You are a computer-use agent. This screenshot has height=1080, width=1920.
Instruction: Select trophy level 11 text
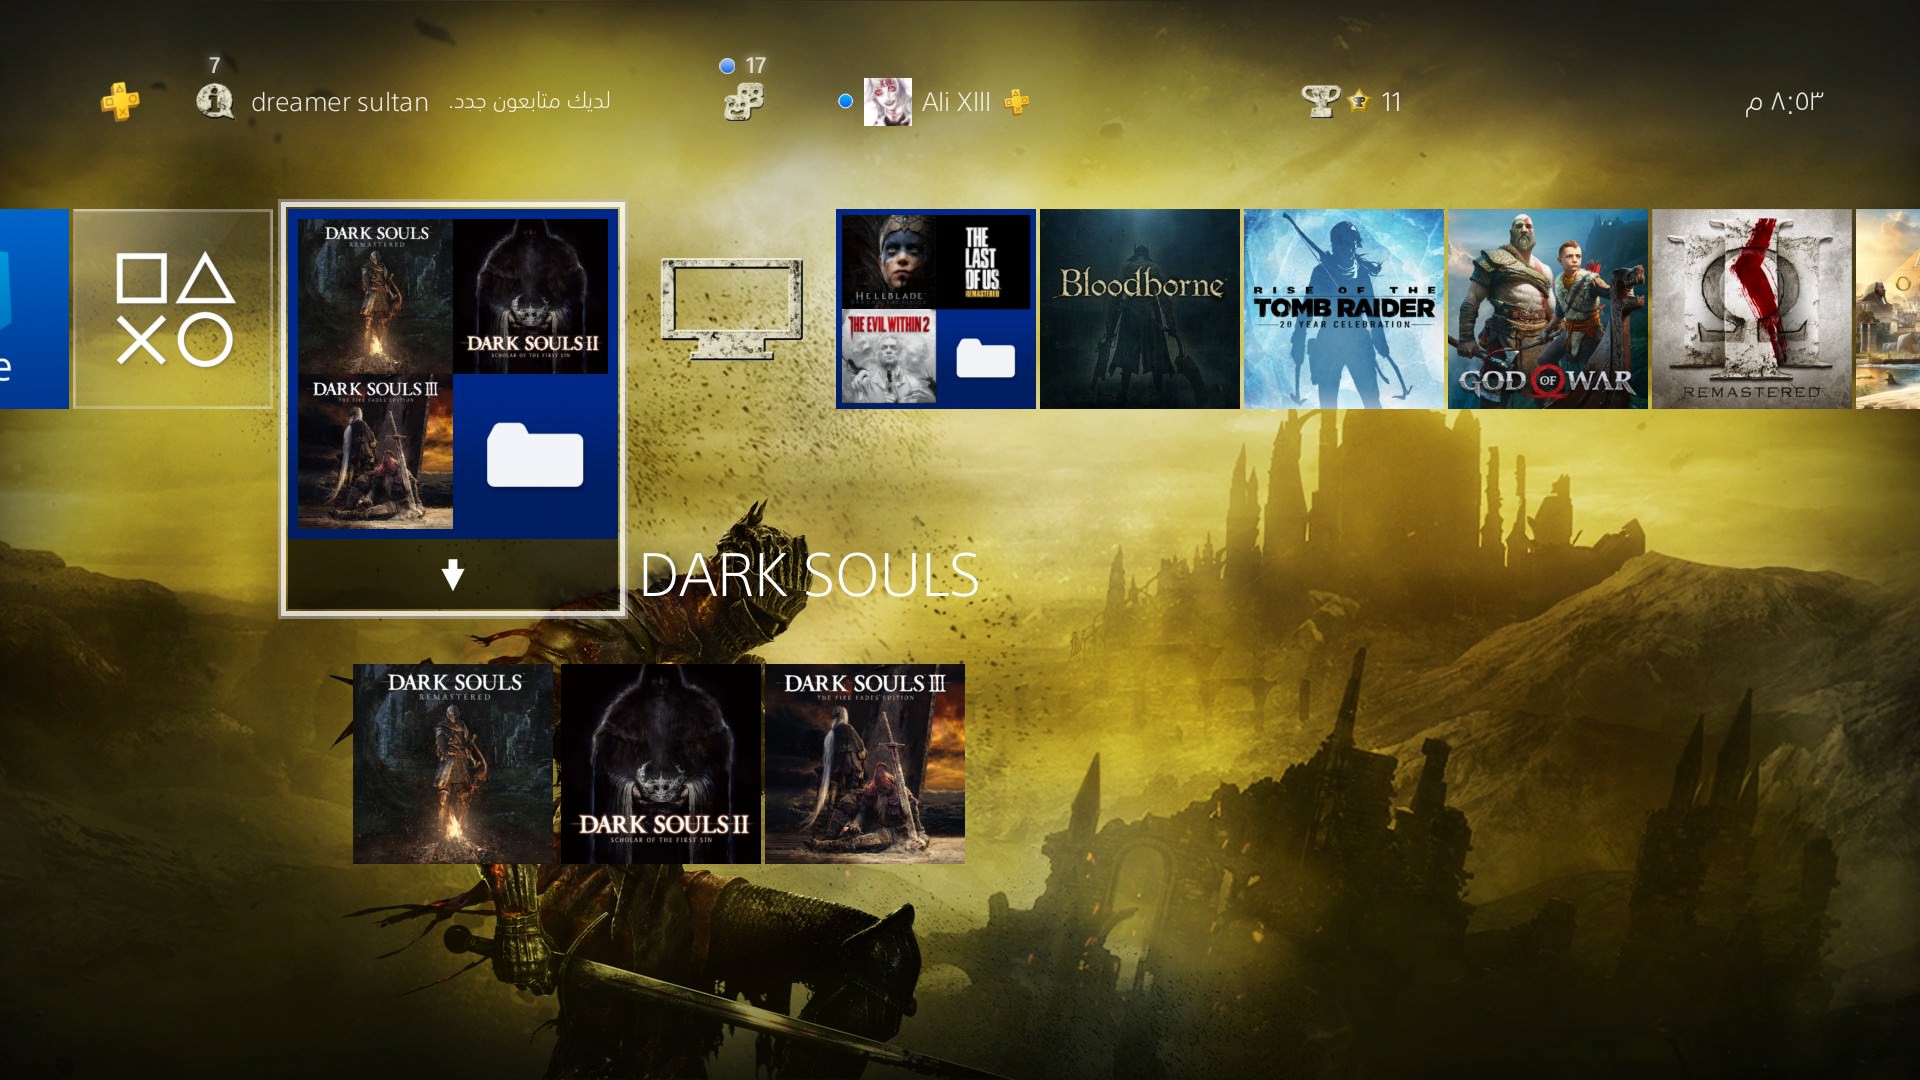click(x=1391, y=102)
